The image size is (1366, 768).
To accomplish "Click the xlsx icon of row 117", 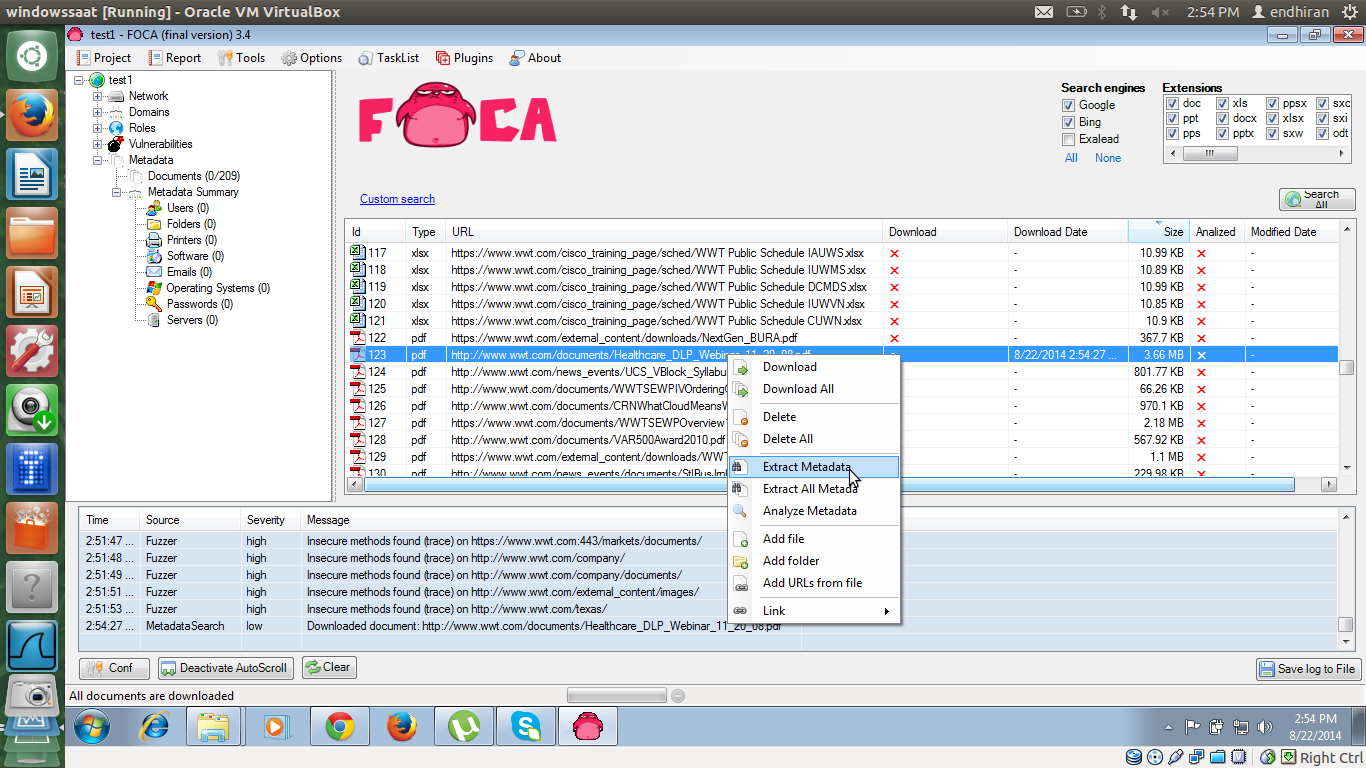I will (x=357, y=253).
